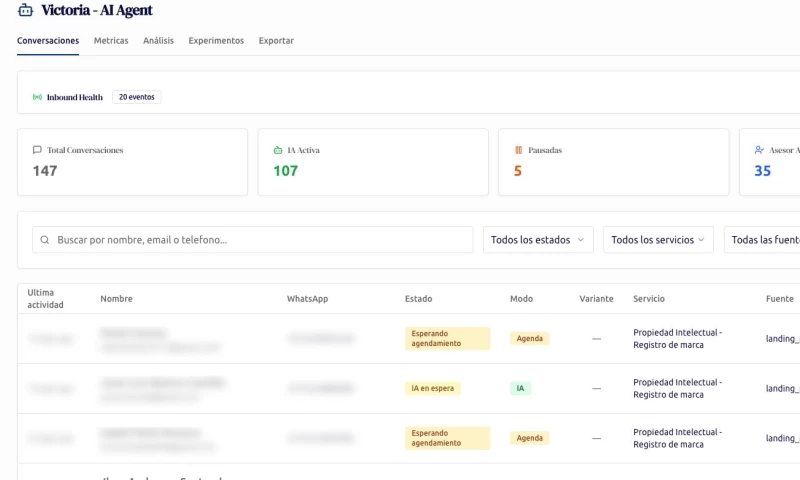The height and width of the screenshot is (480, 800).
Task: Click the Variante column header
Action: (596, 298)
